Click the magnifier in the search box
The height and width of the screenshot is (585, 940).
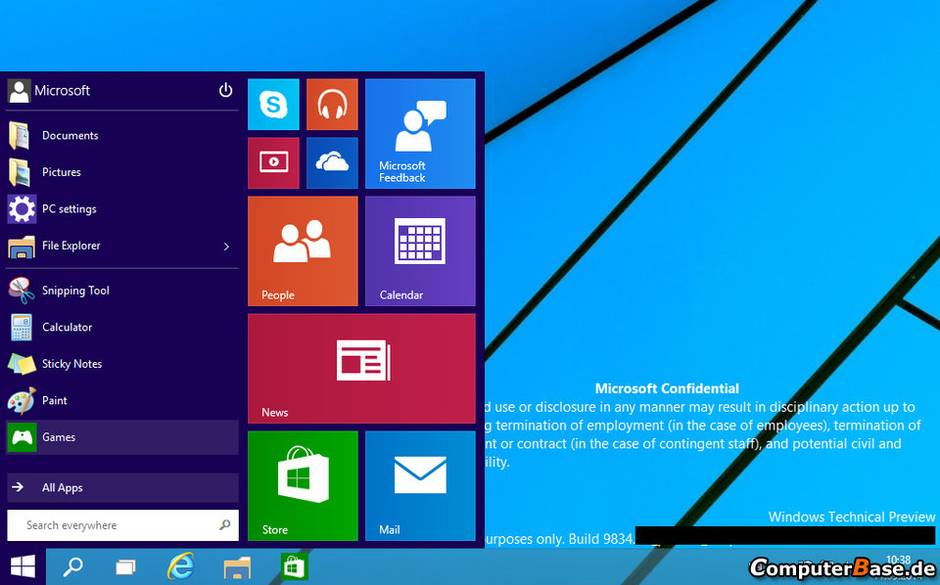(x=225, y=525)
